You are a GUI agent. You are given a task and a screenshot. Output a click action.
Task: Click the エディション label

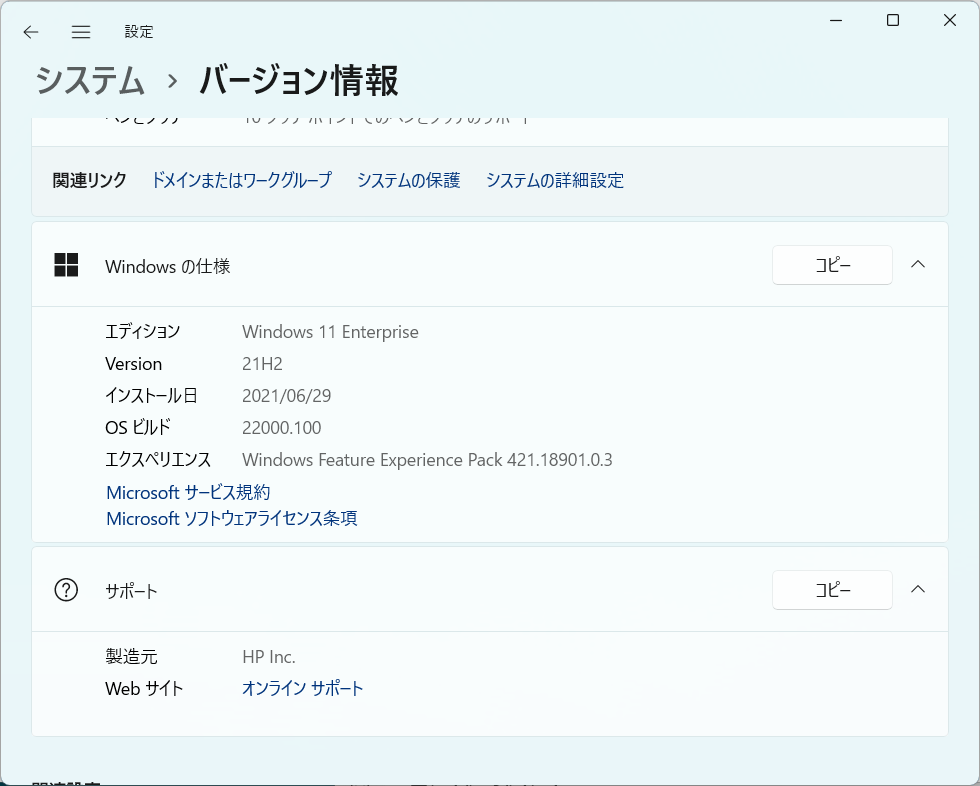pyautogui.click(x=142, y=331)
